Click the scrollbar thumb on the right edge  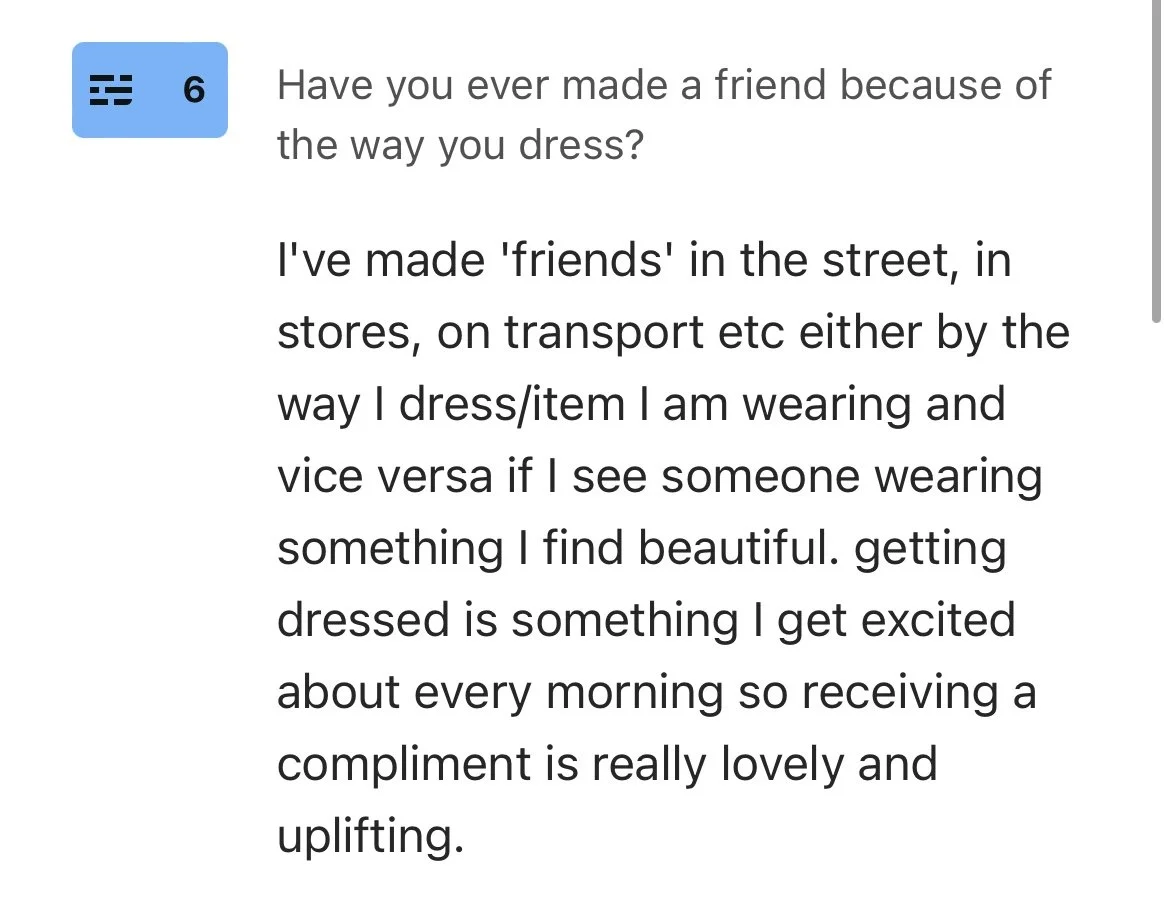[x=1157, y=160]
